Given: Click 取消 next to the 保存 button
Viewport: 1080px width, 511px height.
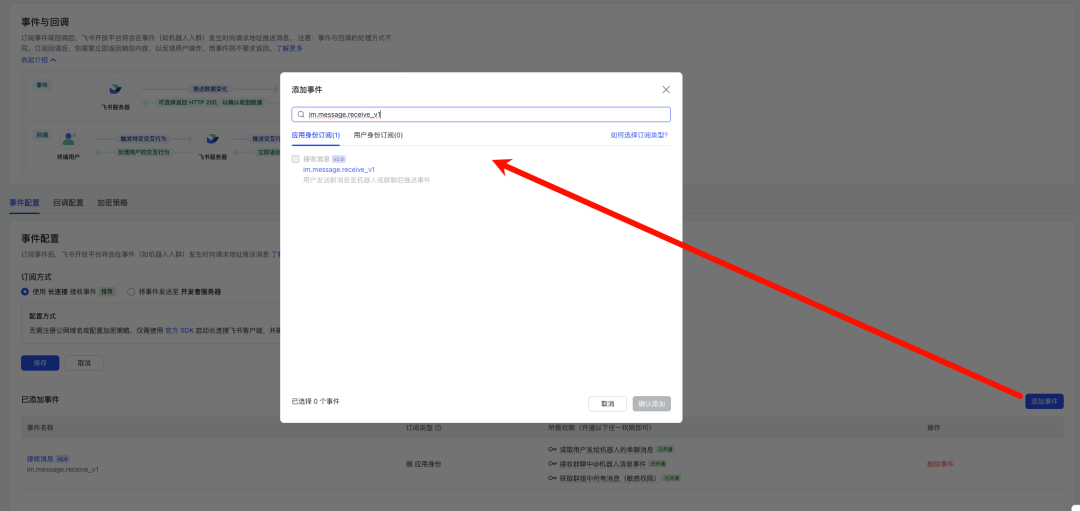Looking at the screenshot, I should 84,363.
